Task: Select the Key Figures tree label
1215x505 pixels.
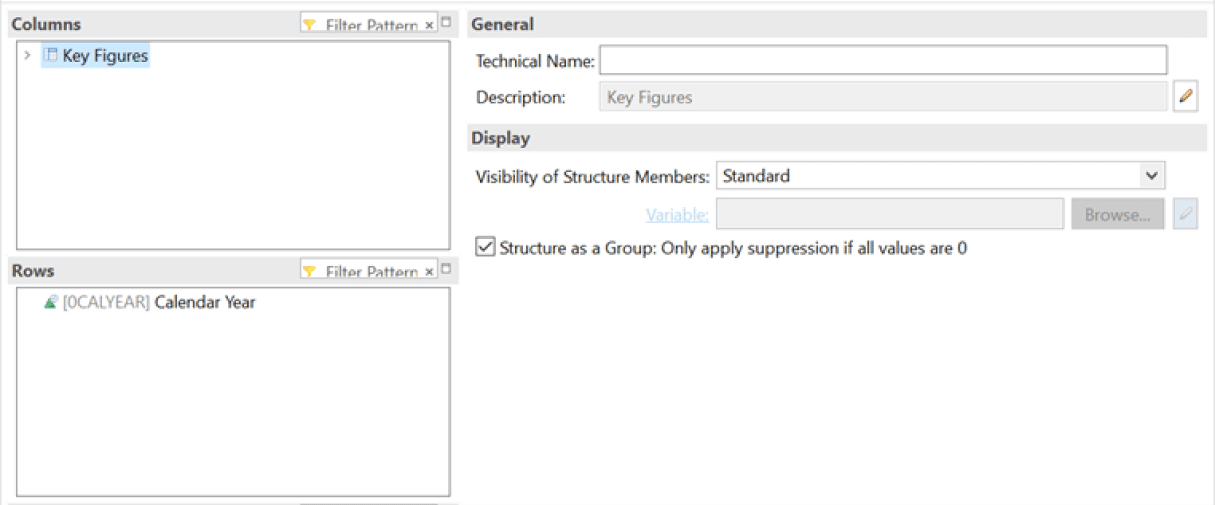Action: tap(105, 57)
